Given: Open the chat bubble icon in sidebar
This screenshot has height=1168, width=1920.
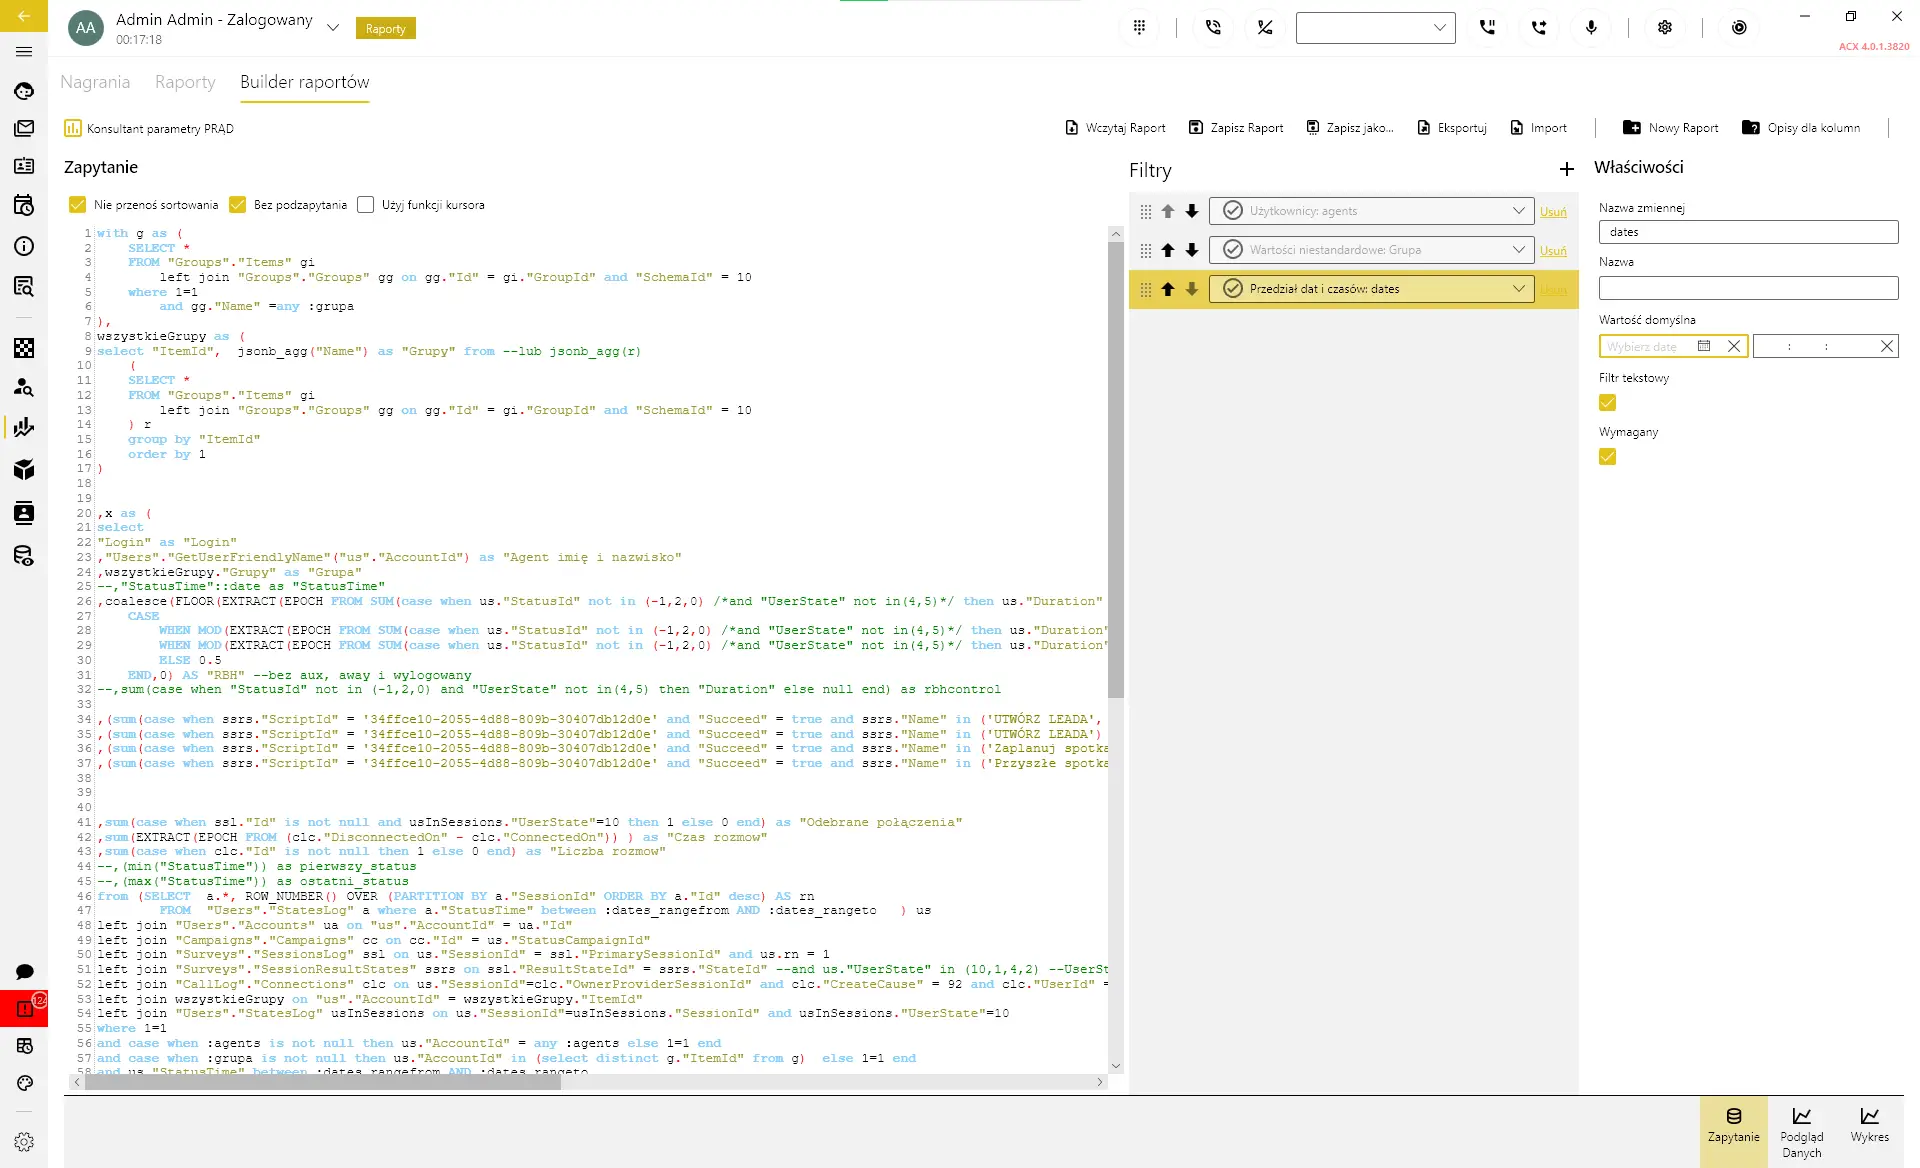Looking at the screenshot, I should point(25,972).
